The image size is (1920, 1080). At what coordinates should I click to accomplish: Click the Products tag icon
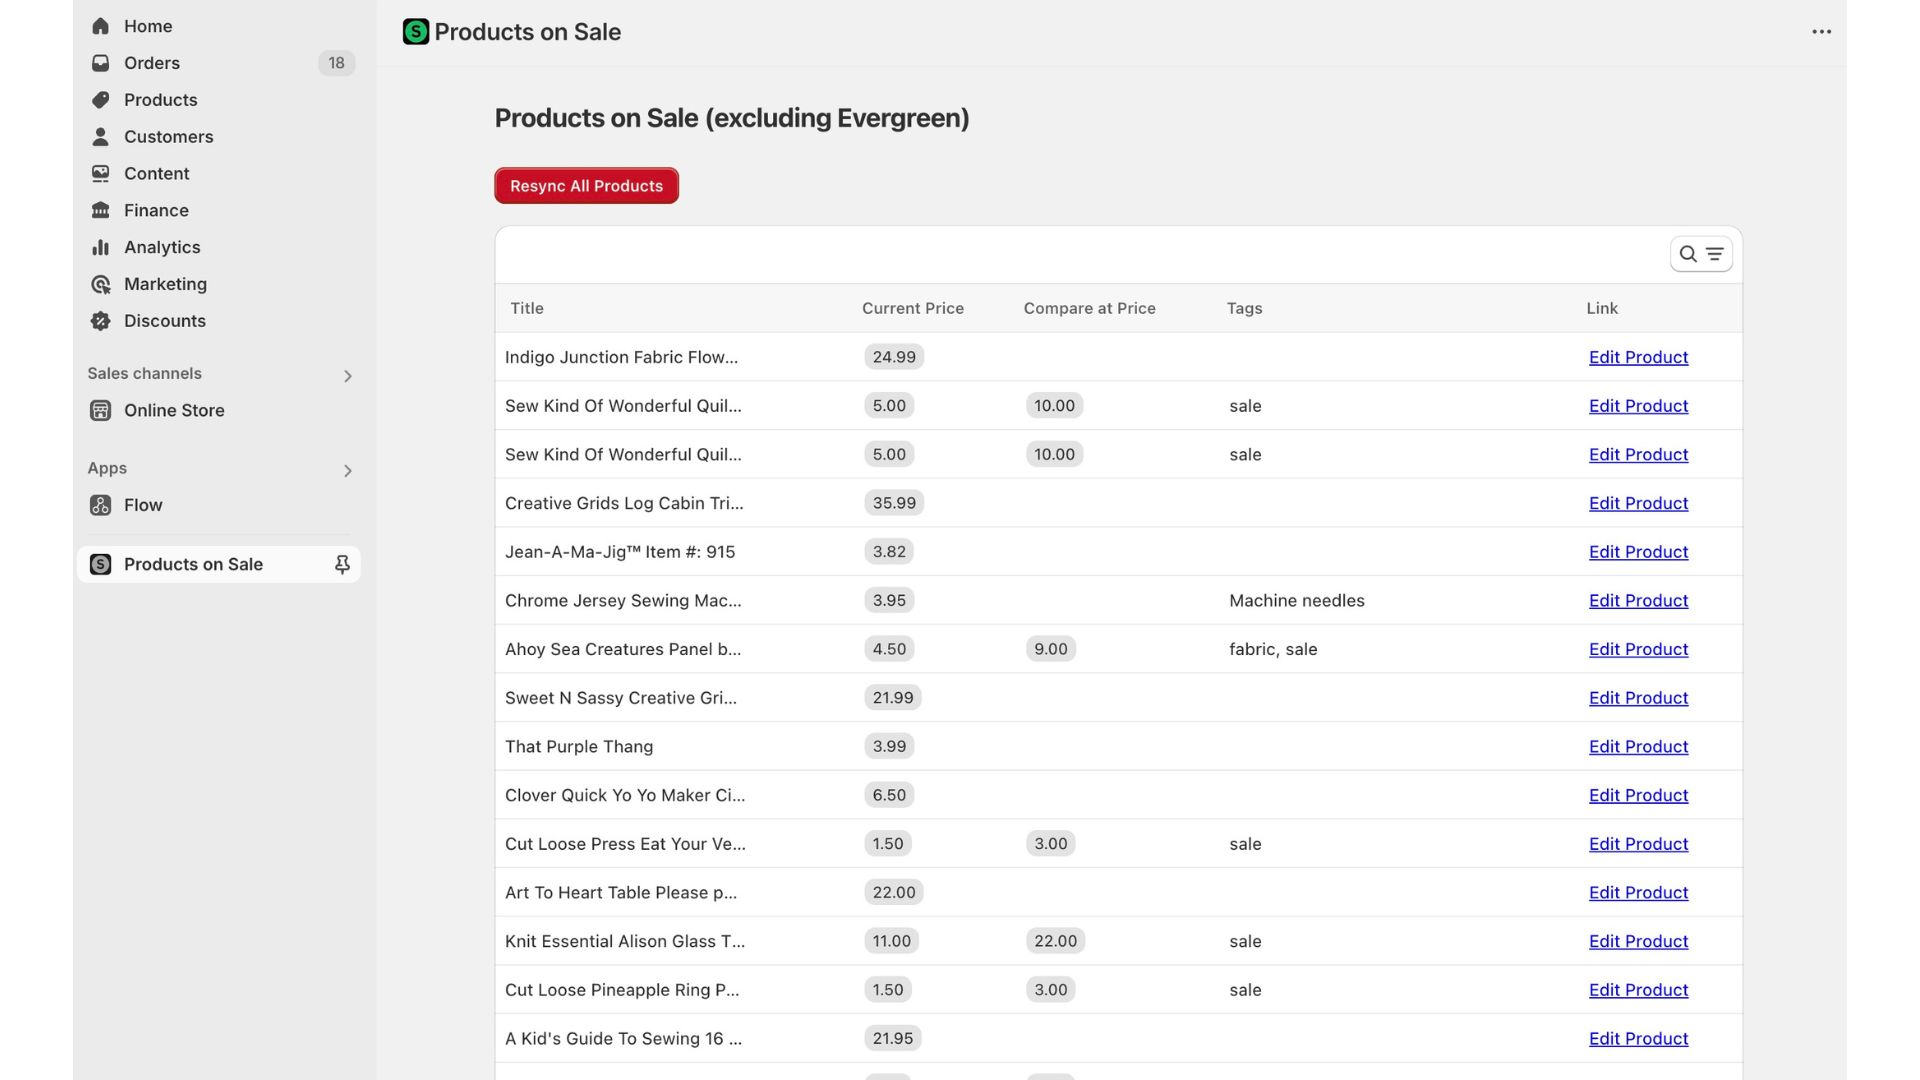[100, 100]
